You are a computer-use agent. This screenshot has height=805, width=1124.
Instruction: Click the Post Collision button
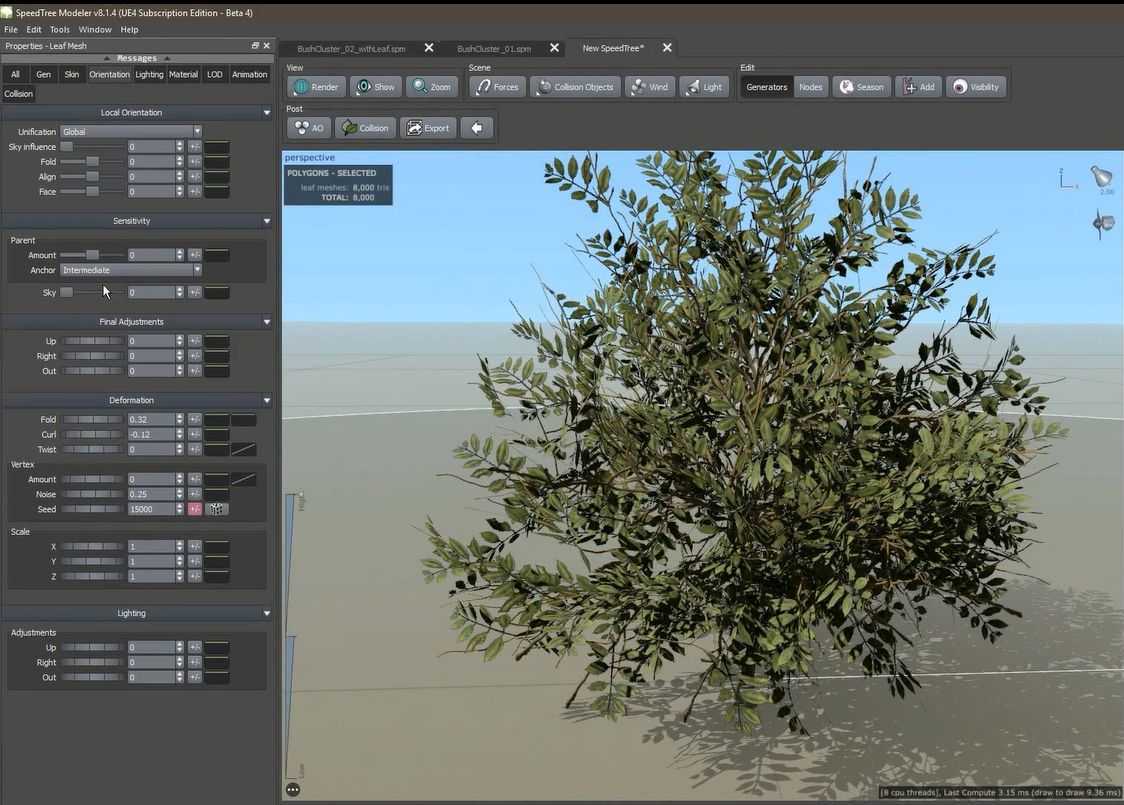click(365, 128)
